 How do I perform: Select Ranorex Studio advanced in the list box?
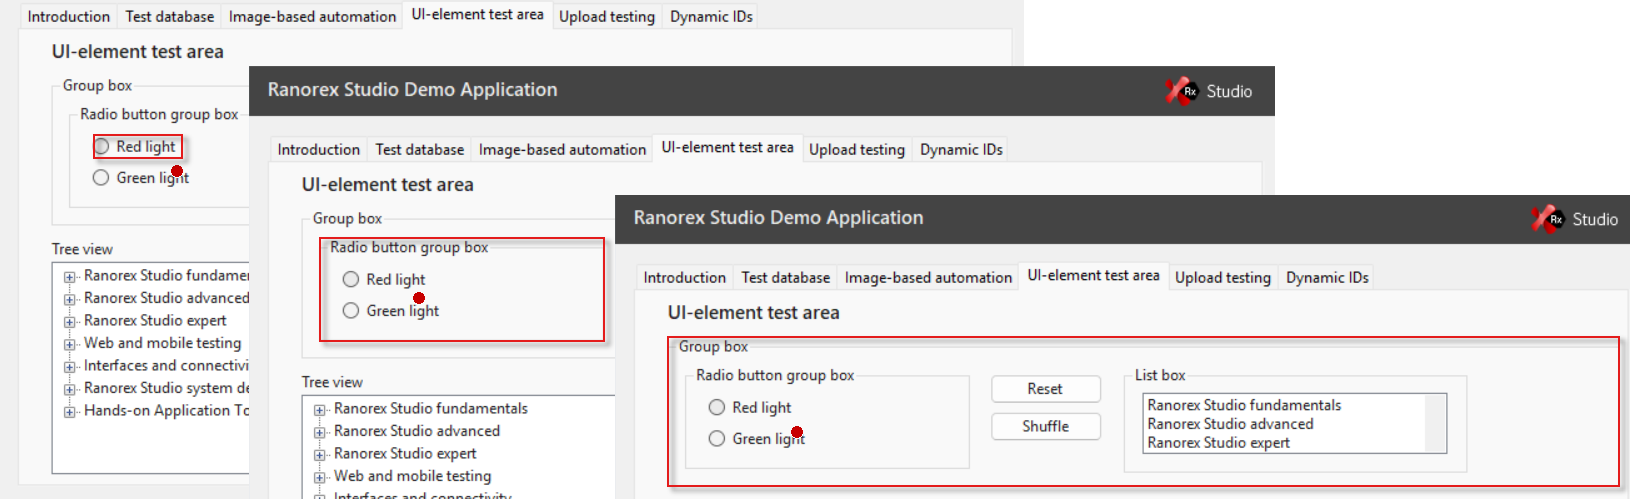pos(1230,424)
